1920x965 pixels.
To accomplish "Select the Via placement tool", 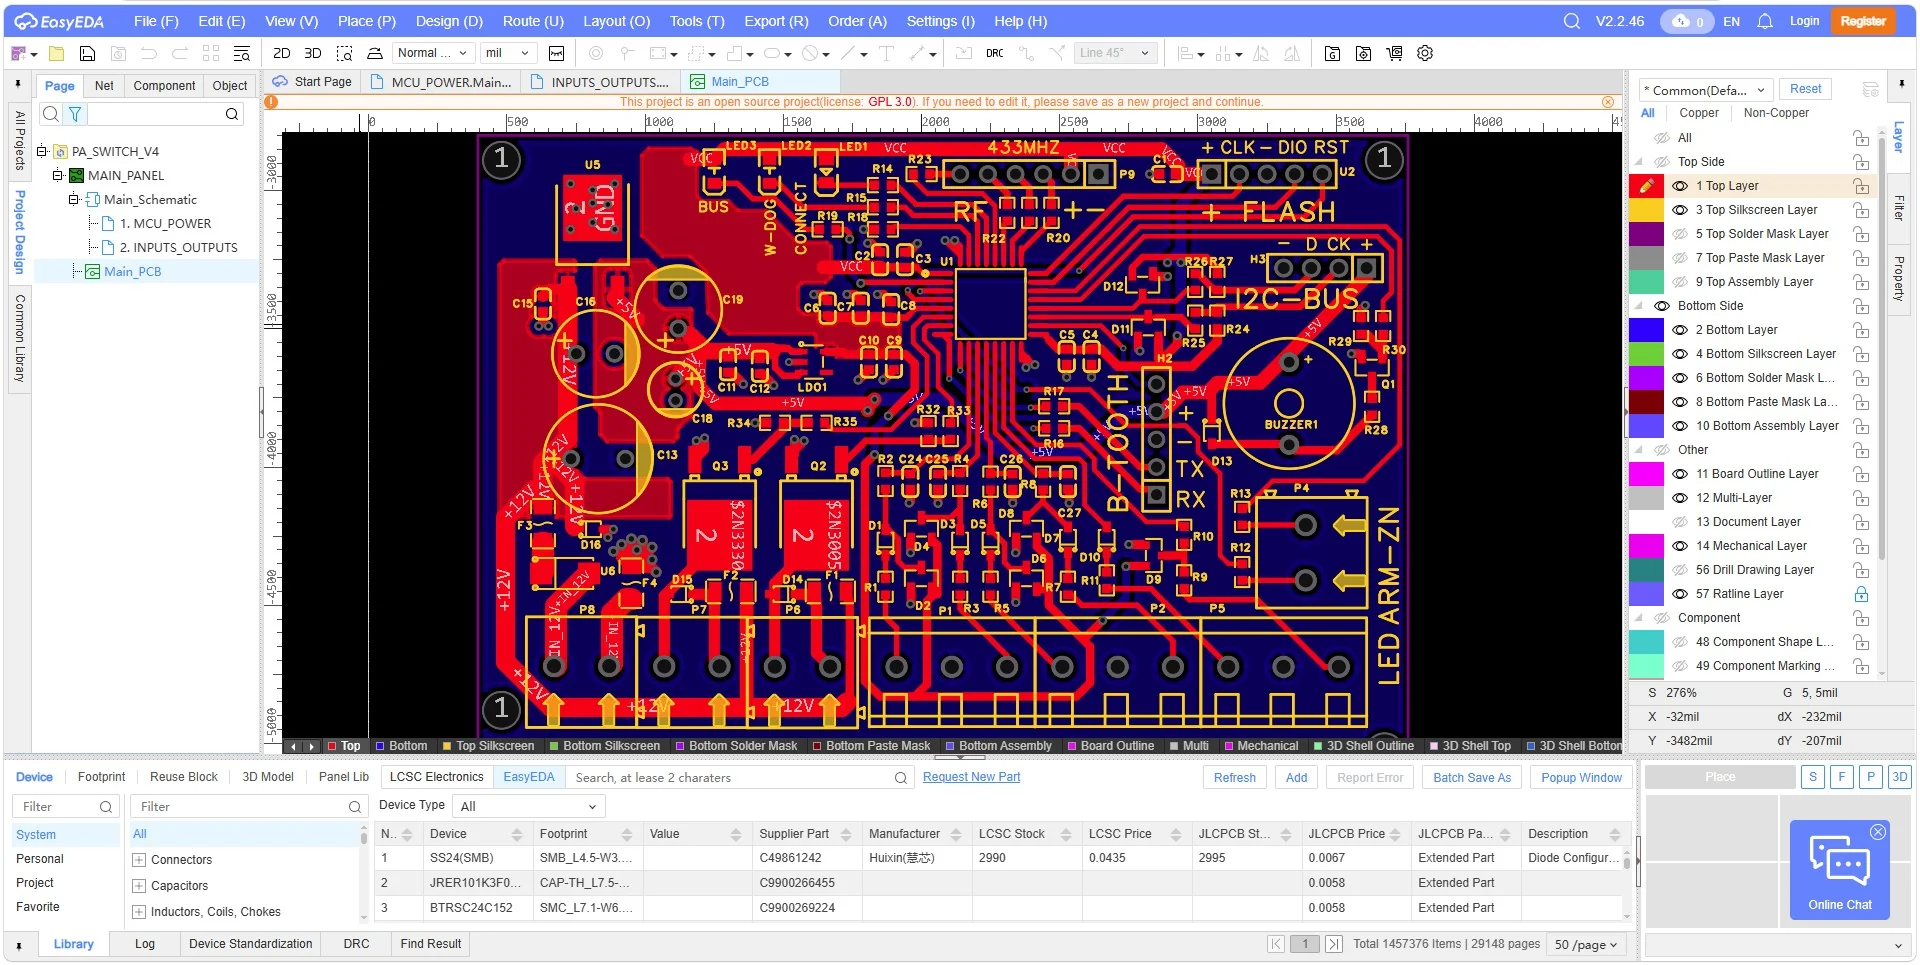I will tap(596, 53).
